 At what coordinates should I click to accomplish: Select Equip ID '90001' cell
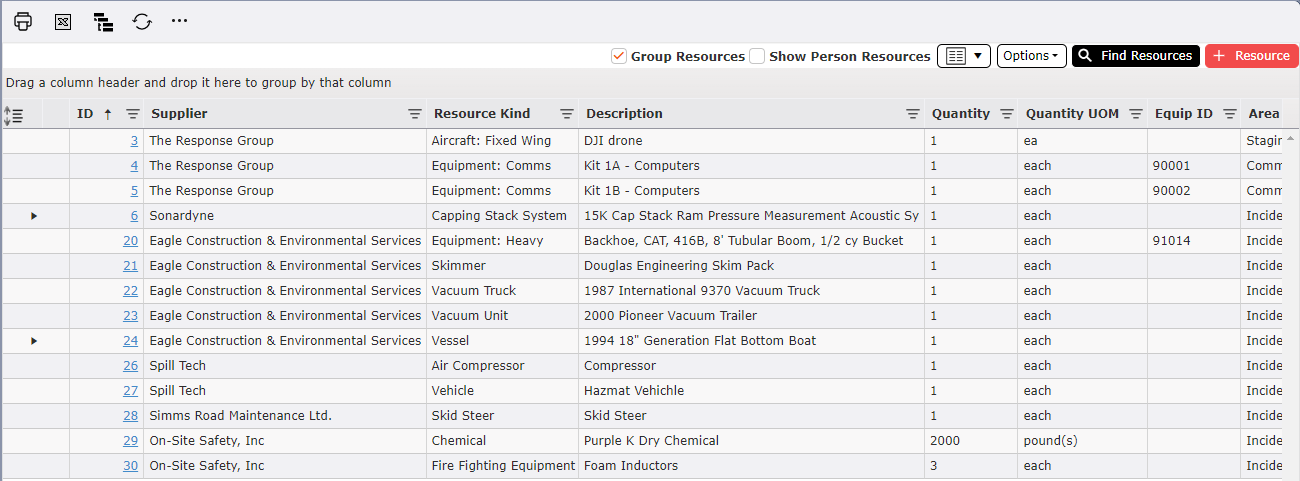point(1194,166)
